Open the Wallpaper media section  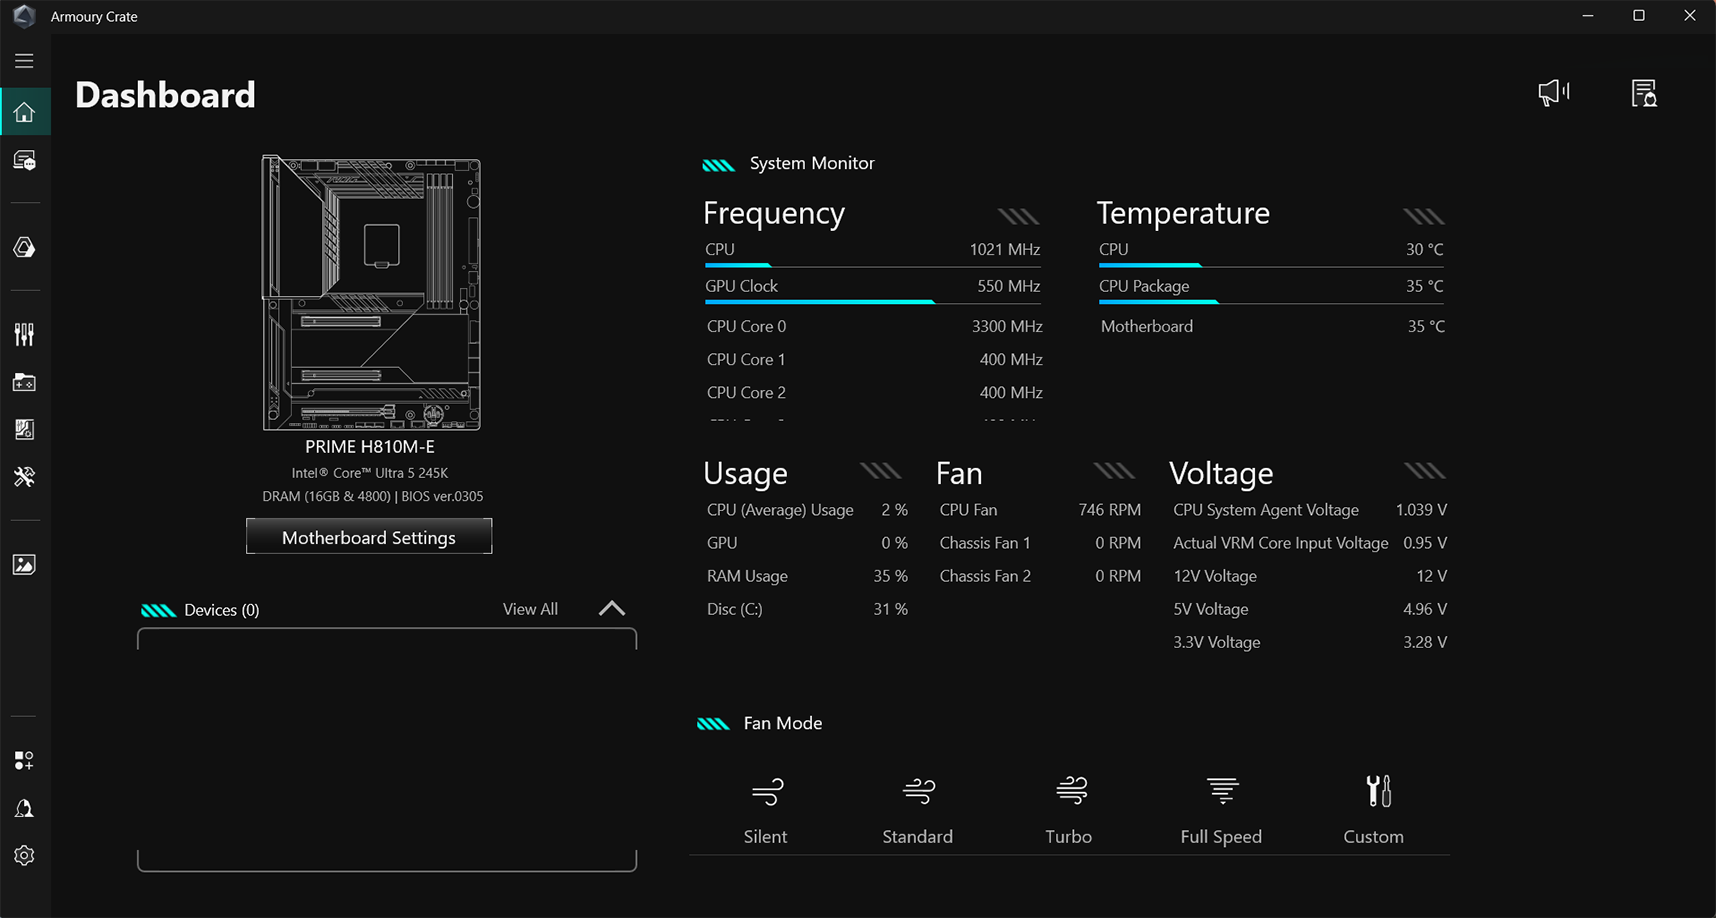point(24,563)
